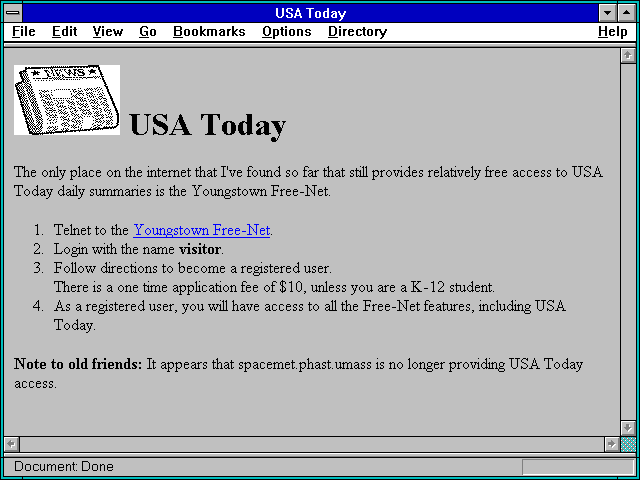The image size is (640, 480).
Task: Open the View menu
Action: pyautogui.click(x=107, y=32)
